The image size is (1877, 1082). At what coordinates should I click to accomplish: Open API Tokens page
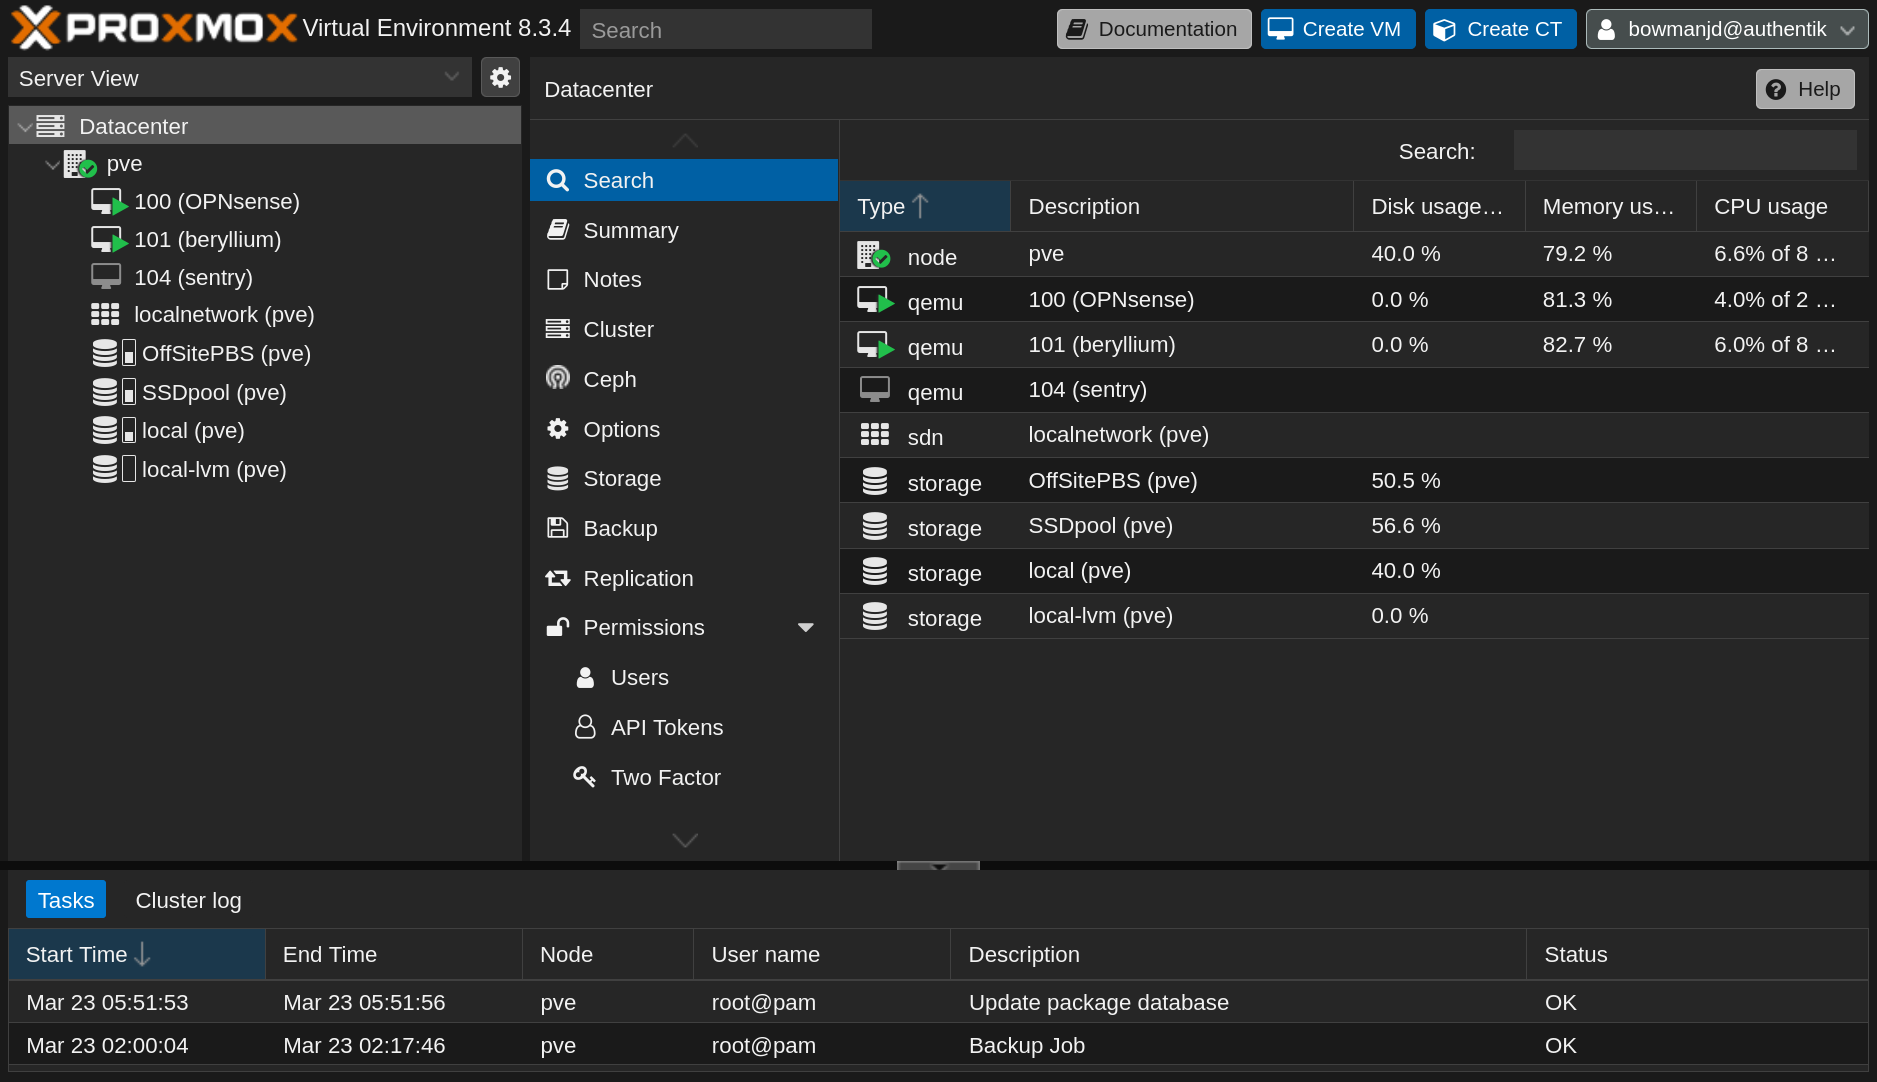pos(666,727)
